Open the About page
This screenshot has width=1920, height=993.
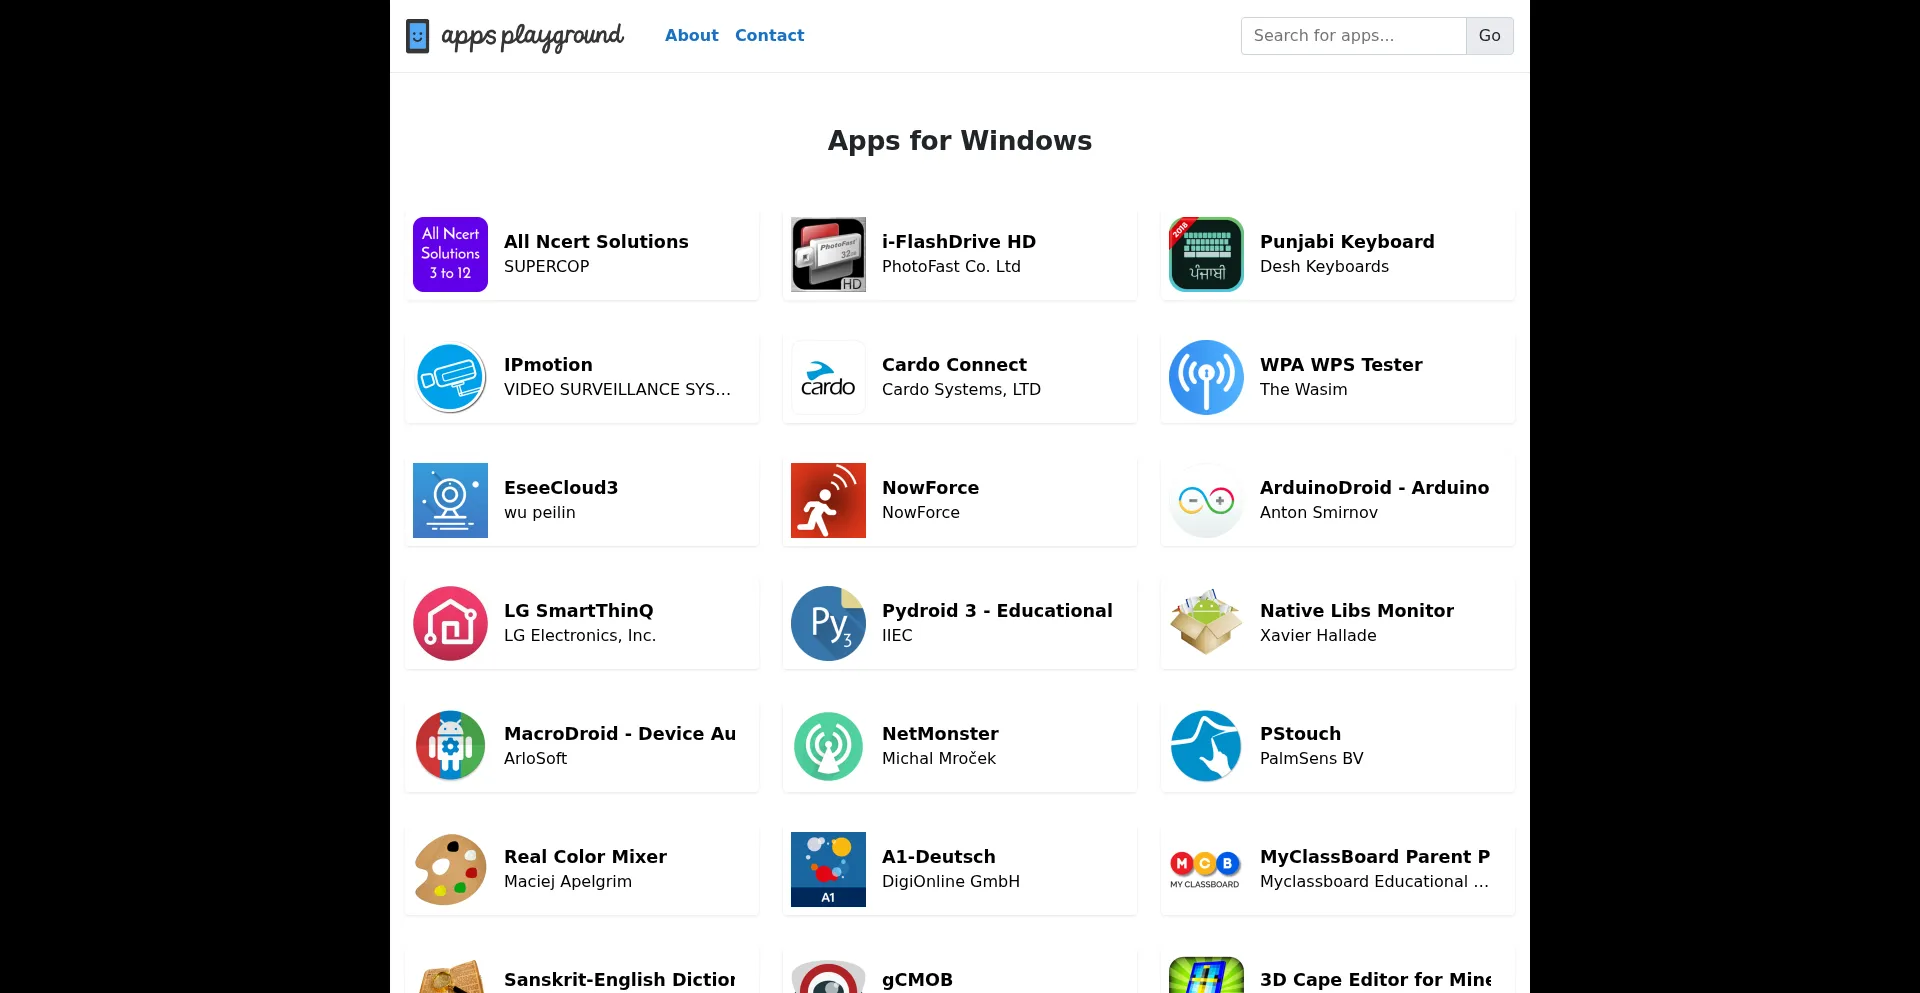click(692, 35)
